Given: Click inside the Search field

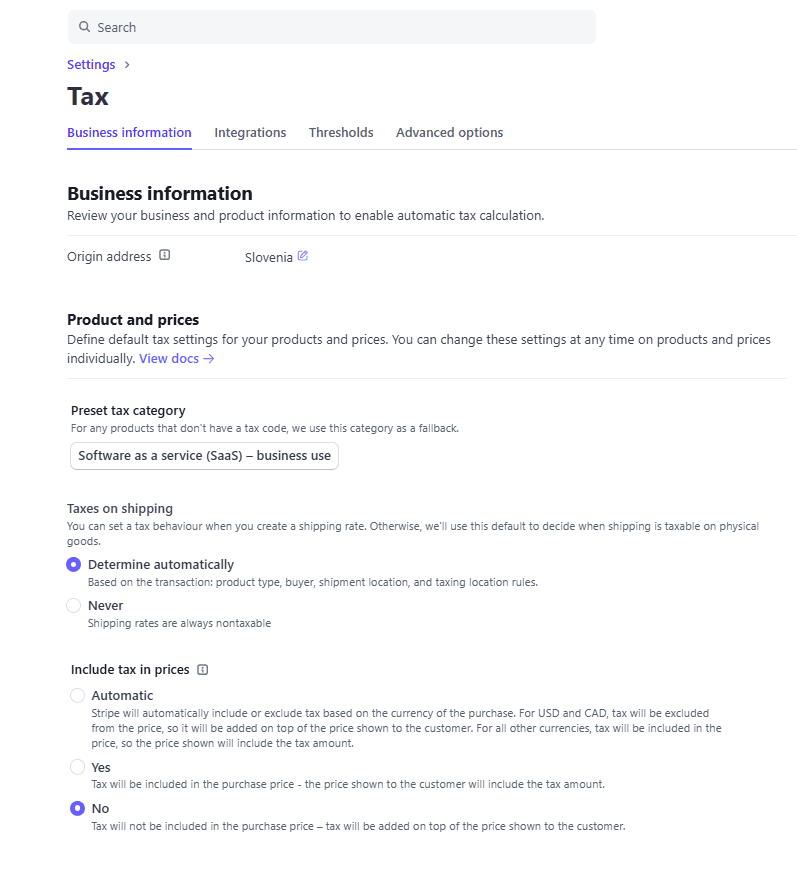Looking at the screenshot, I should pos(300,27).
